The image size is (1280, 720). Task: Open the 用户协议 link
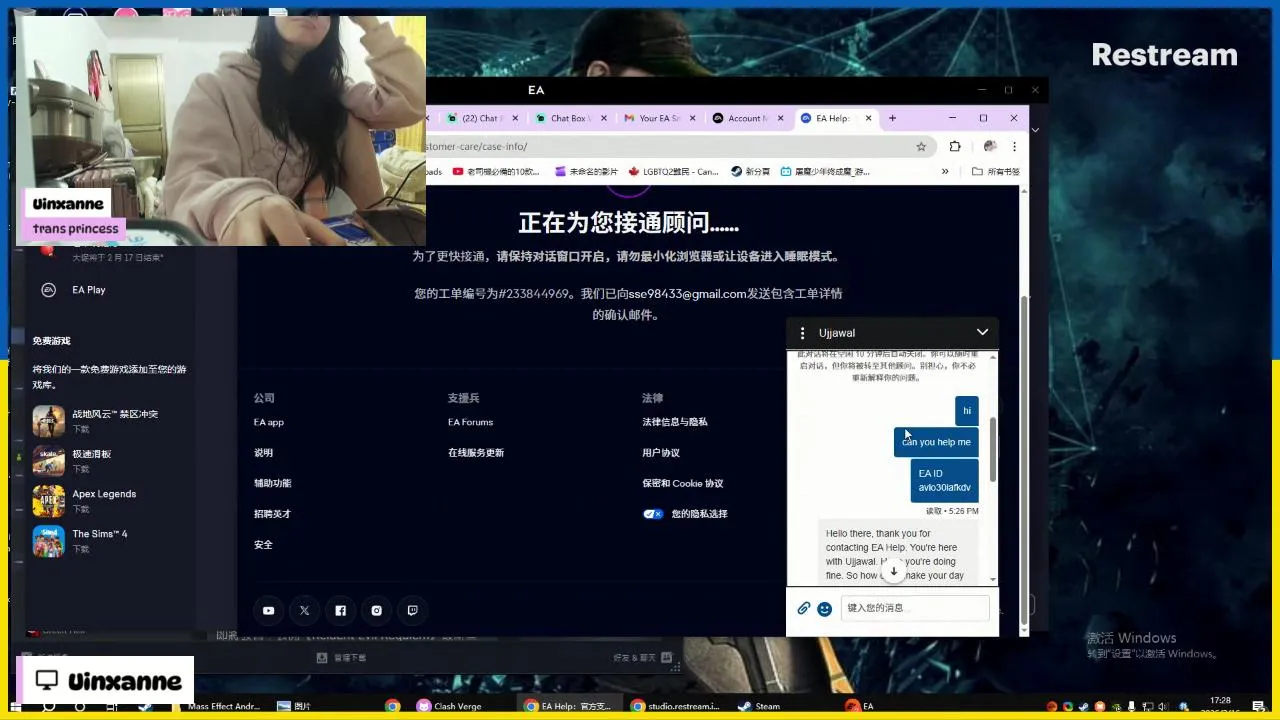click(x=661, y=453)
